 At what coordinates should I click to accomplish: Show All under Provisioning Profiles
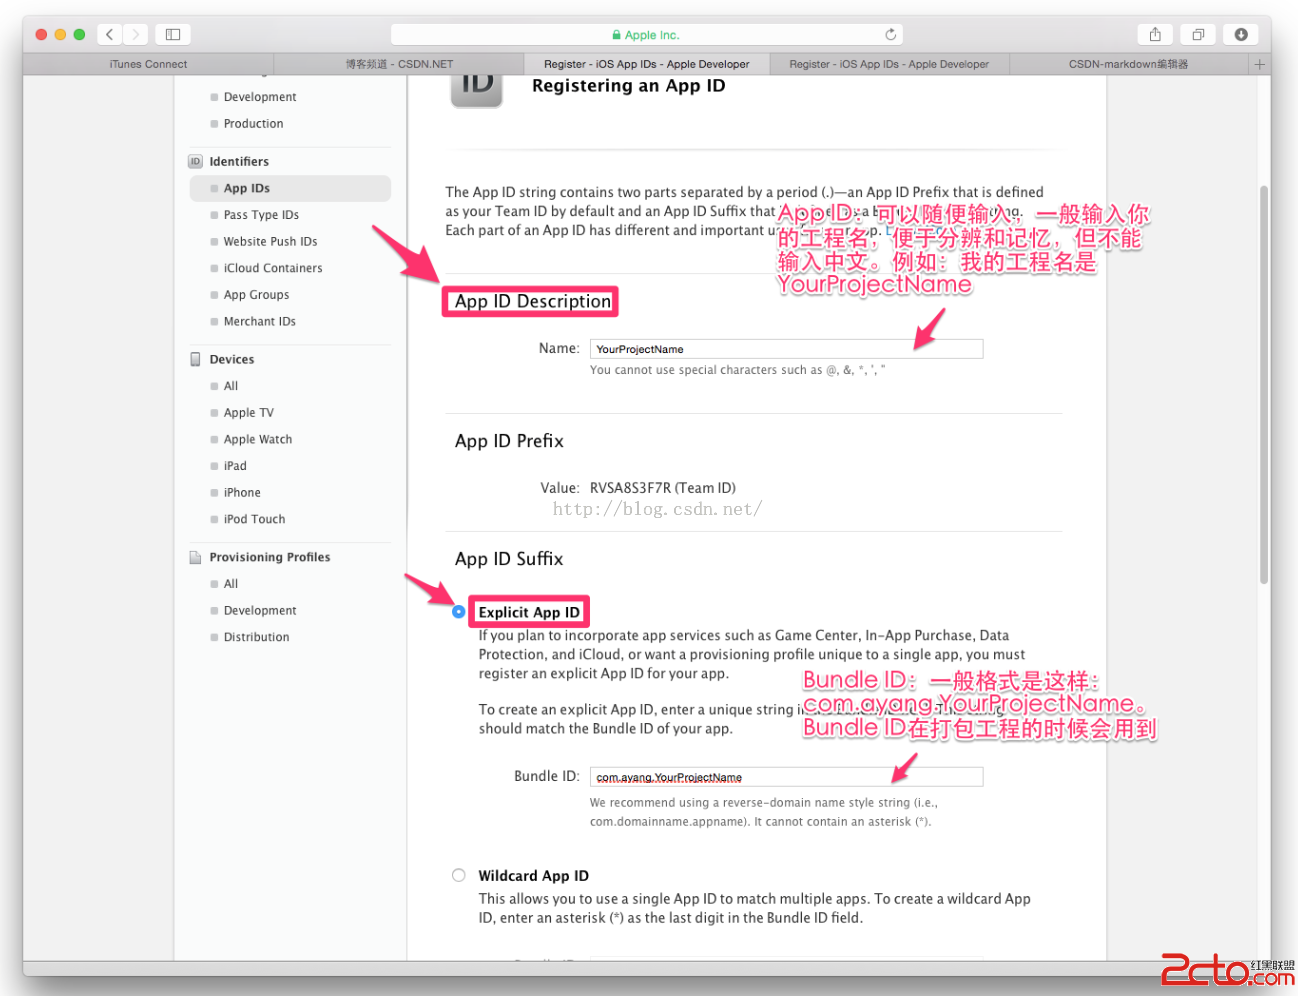coord(231,584)
